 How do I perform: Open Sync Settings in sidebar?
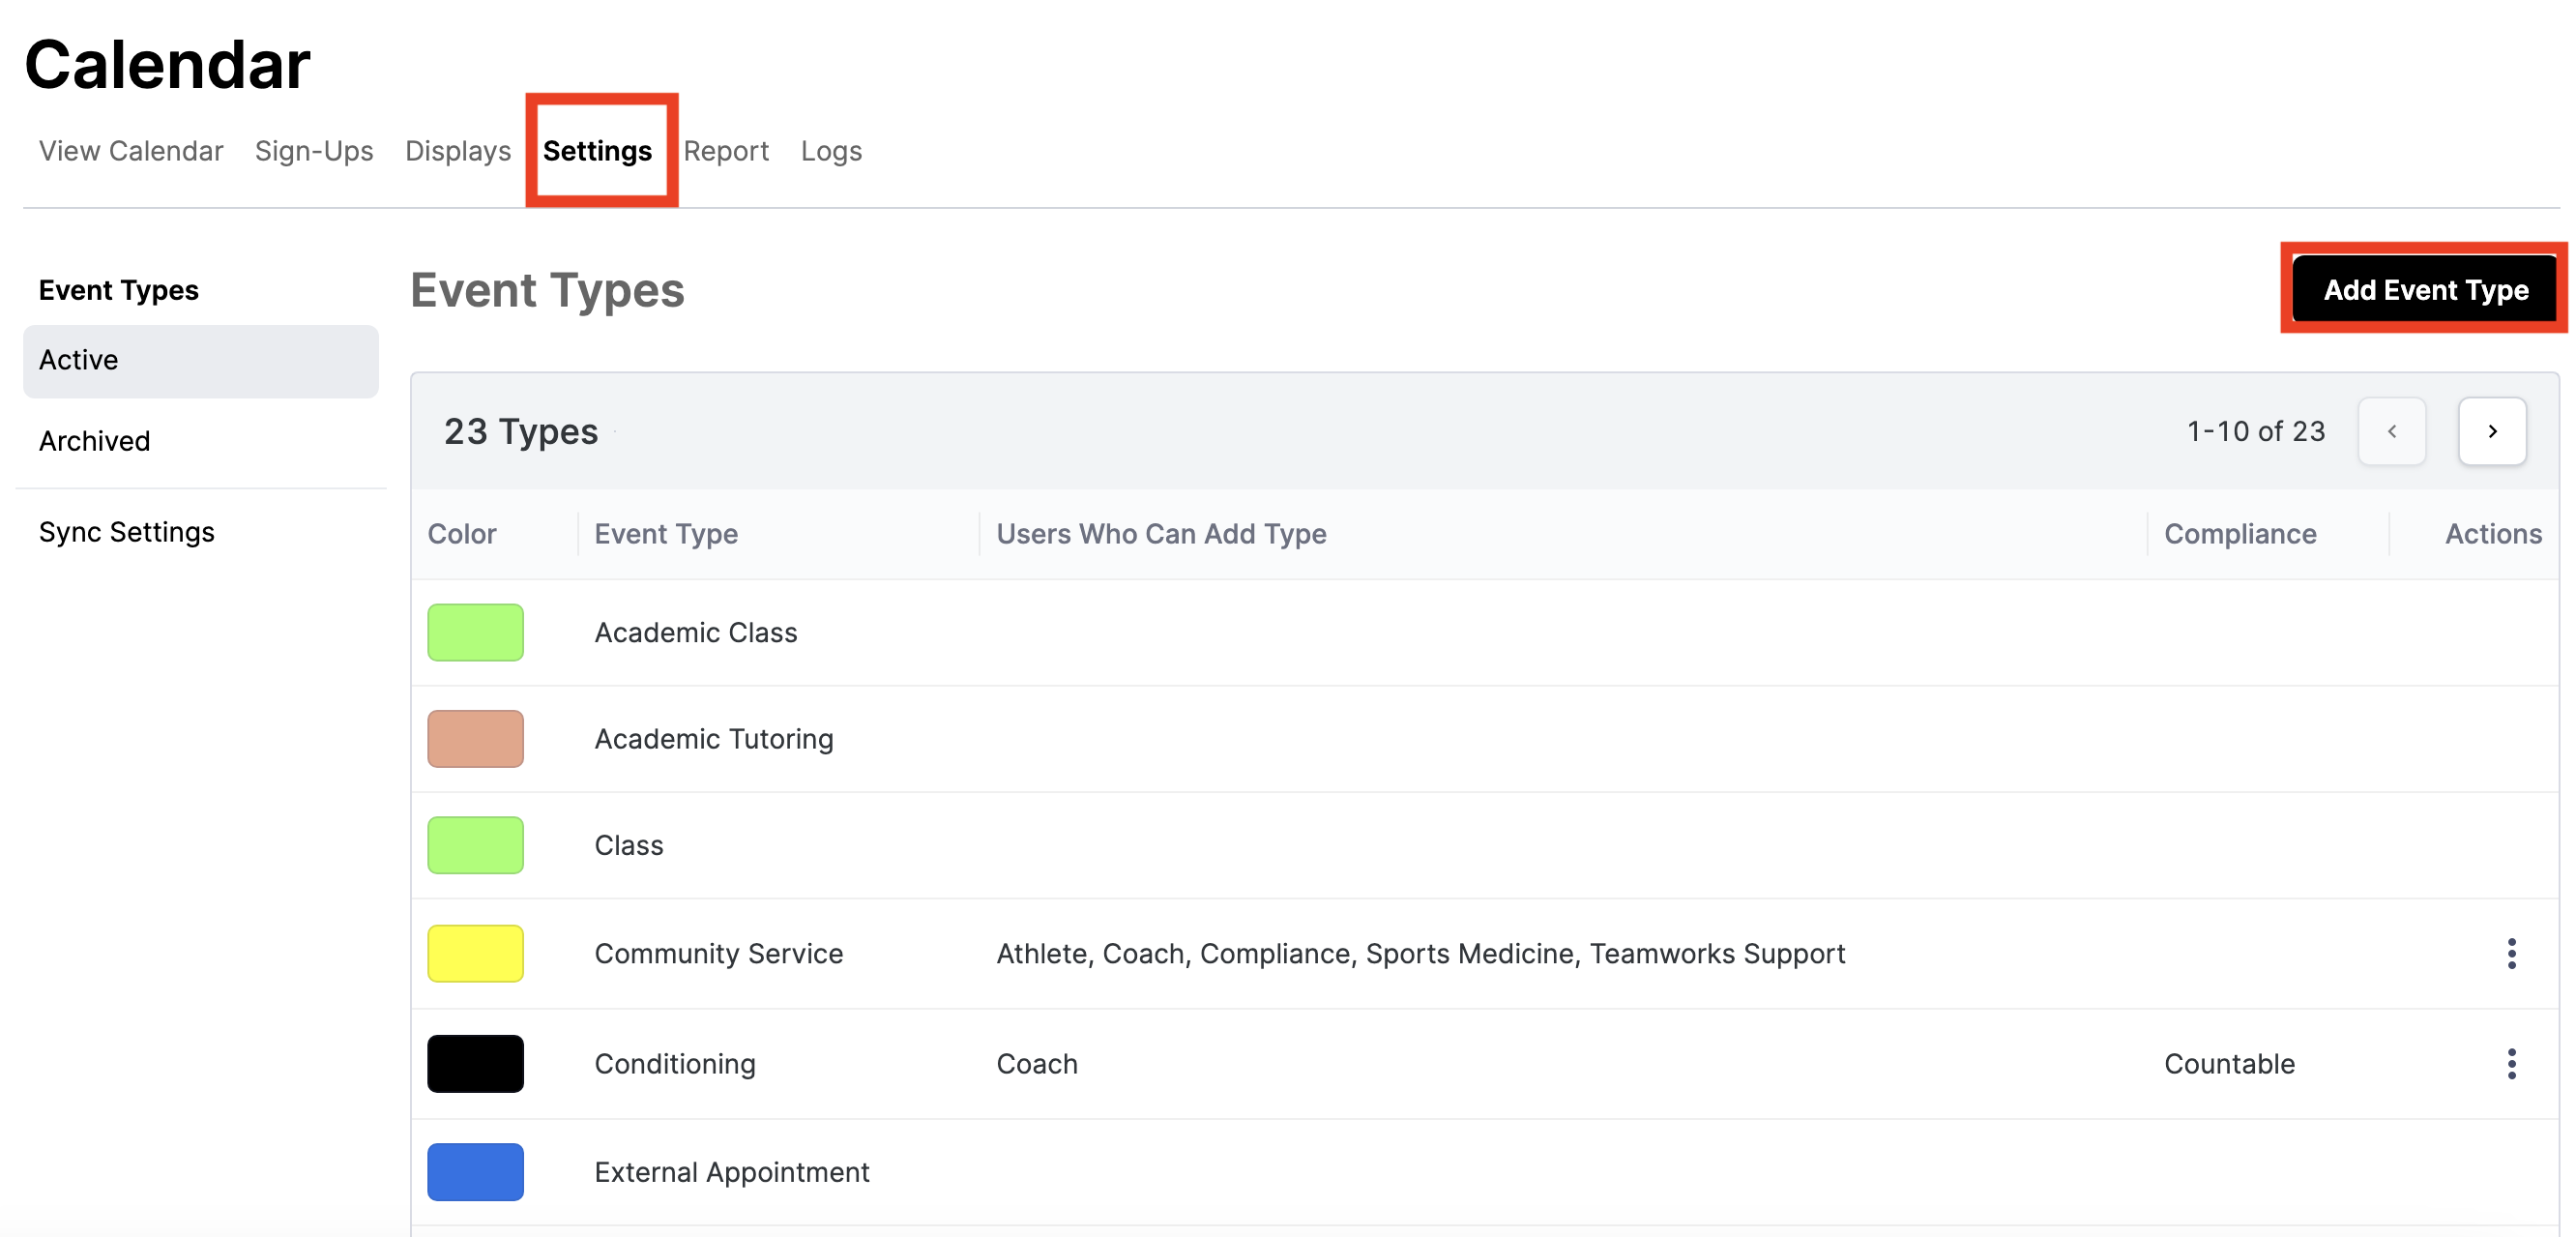pyautogui.click(x=127, y=532)
